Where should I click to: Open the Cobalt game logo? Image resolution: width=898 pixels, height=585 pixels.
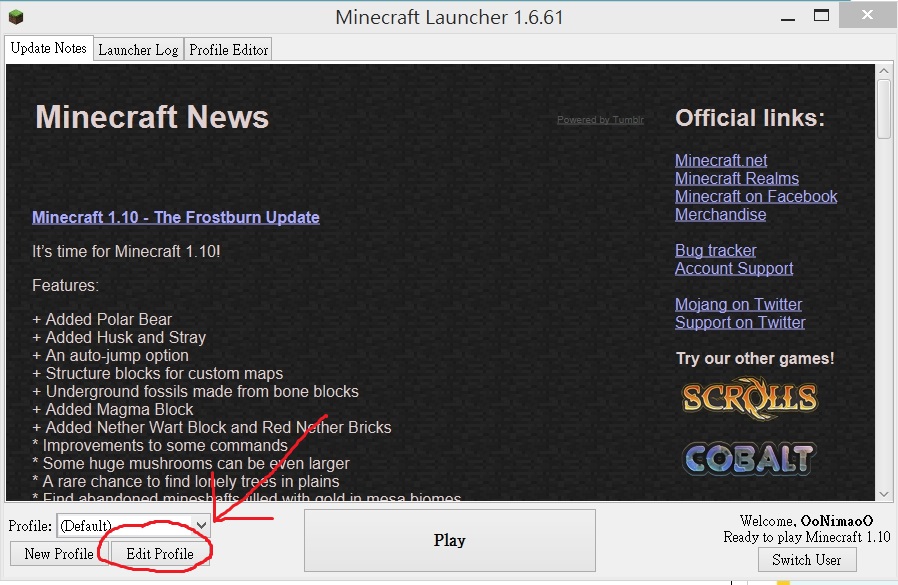point(750,458)
